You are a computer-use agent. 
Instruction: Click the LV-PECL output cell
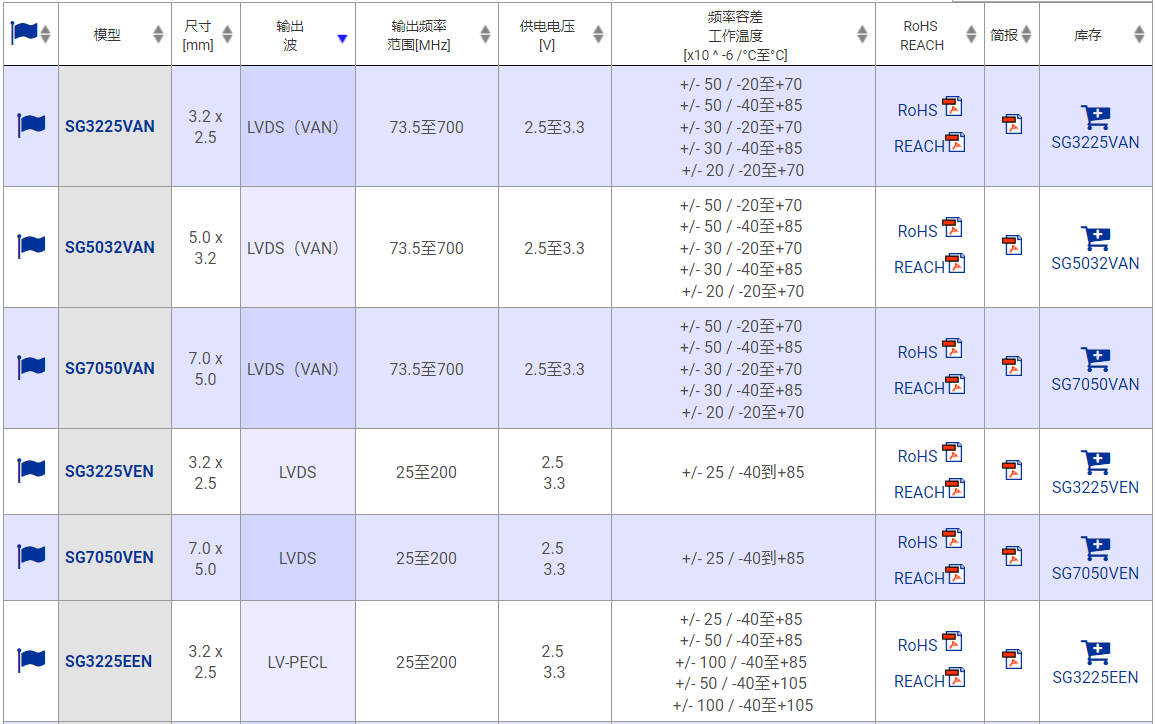[x=297, y=662]
